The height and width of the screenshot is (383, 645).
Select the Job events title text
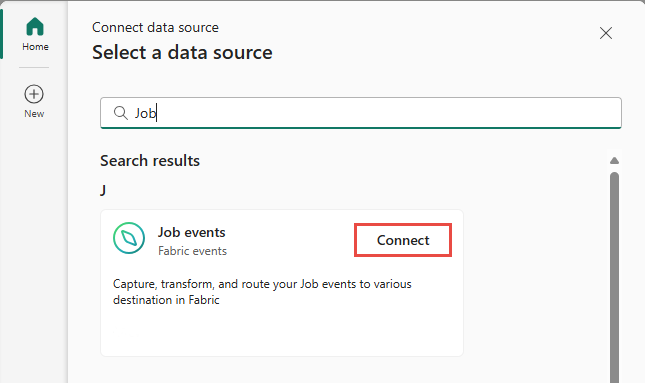192,232
